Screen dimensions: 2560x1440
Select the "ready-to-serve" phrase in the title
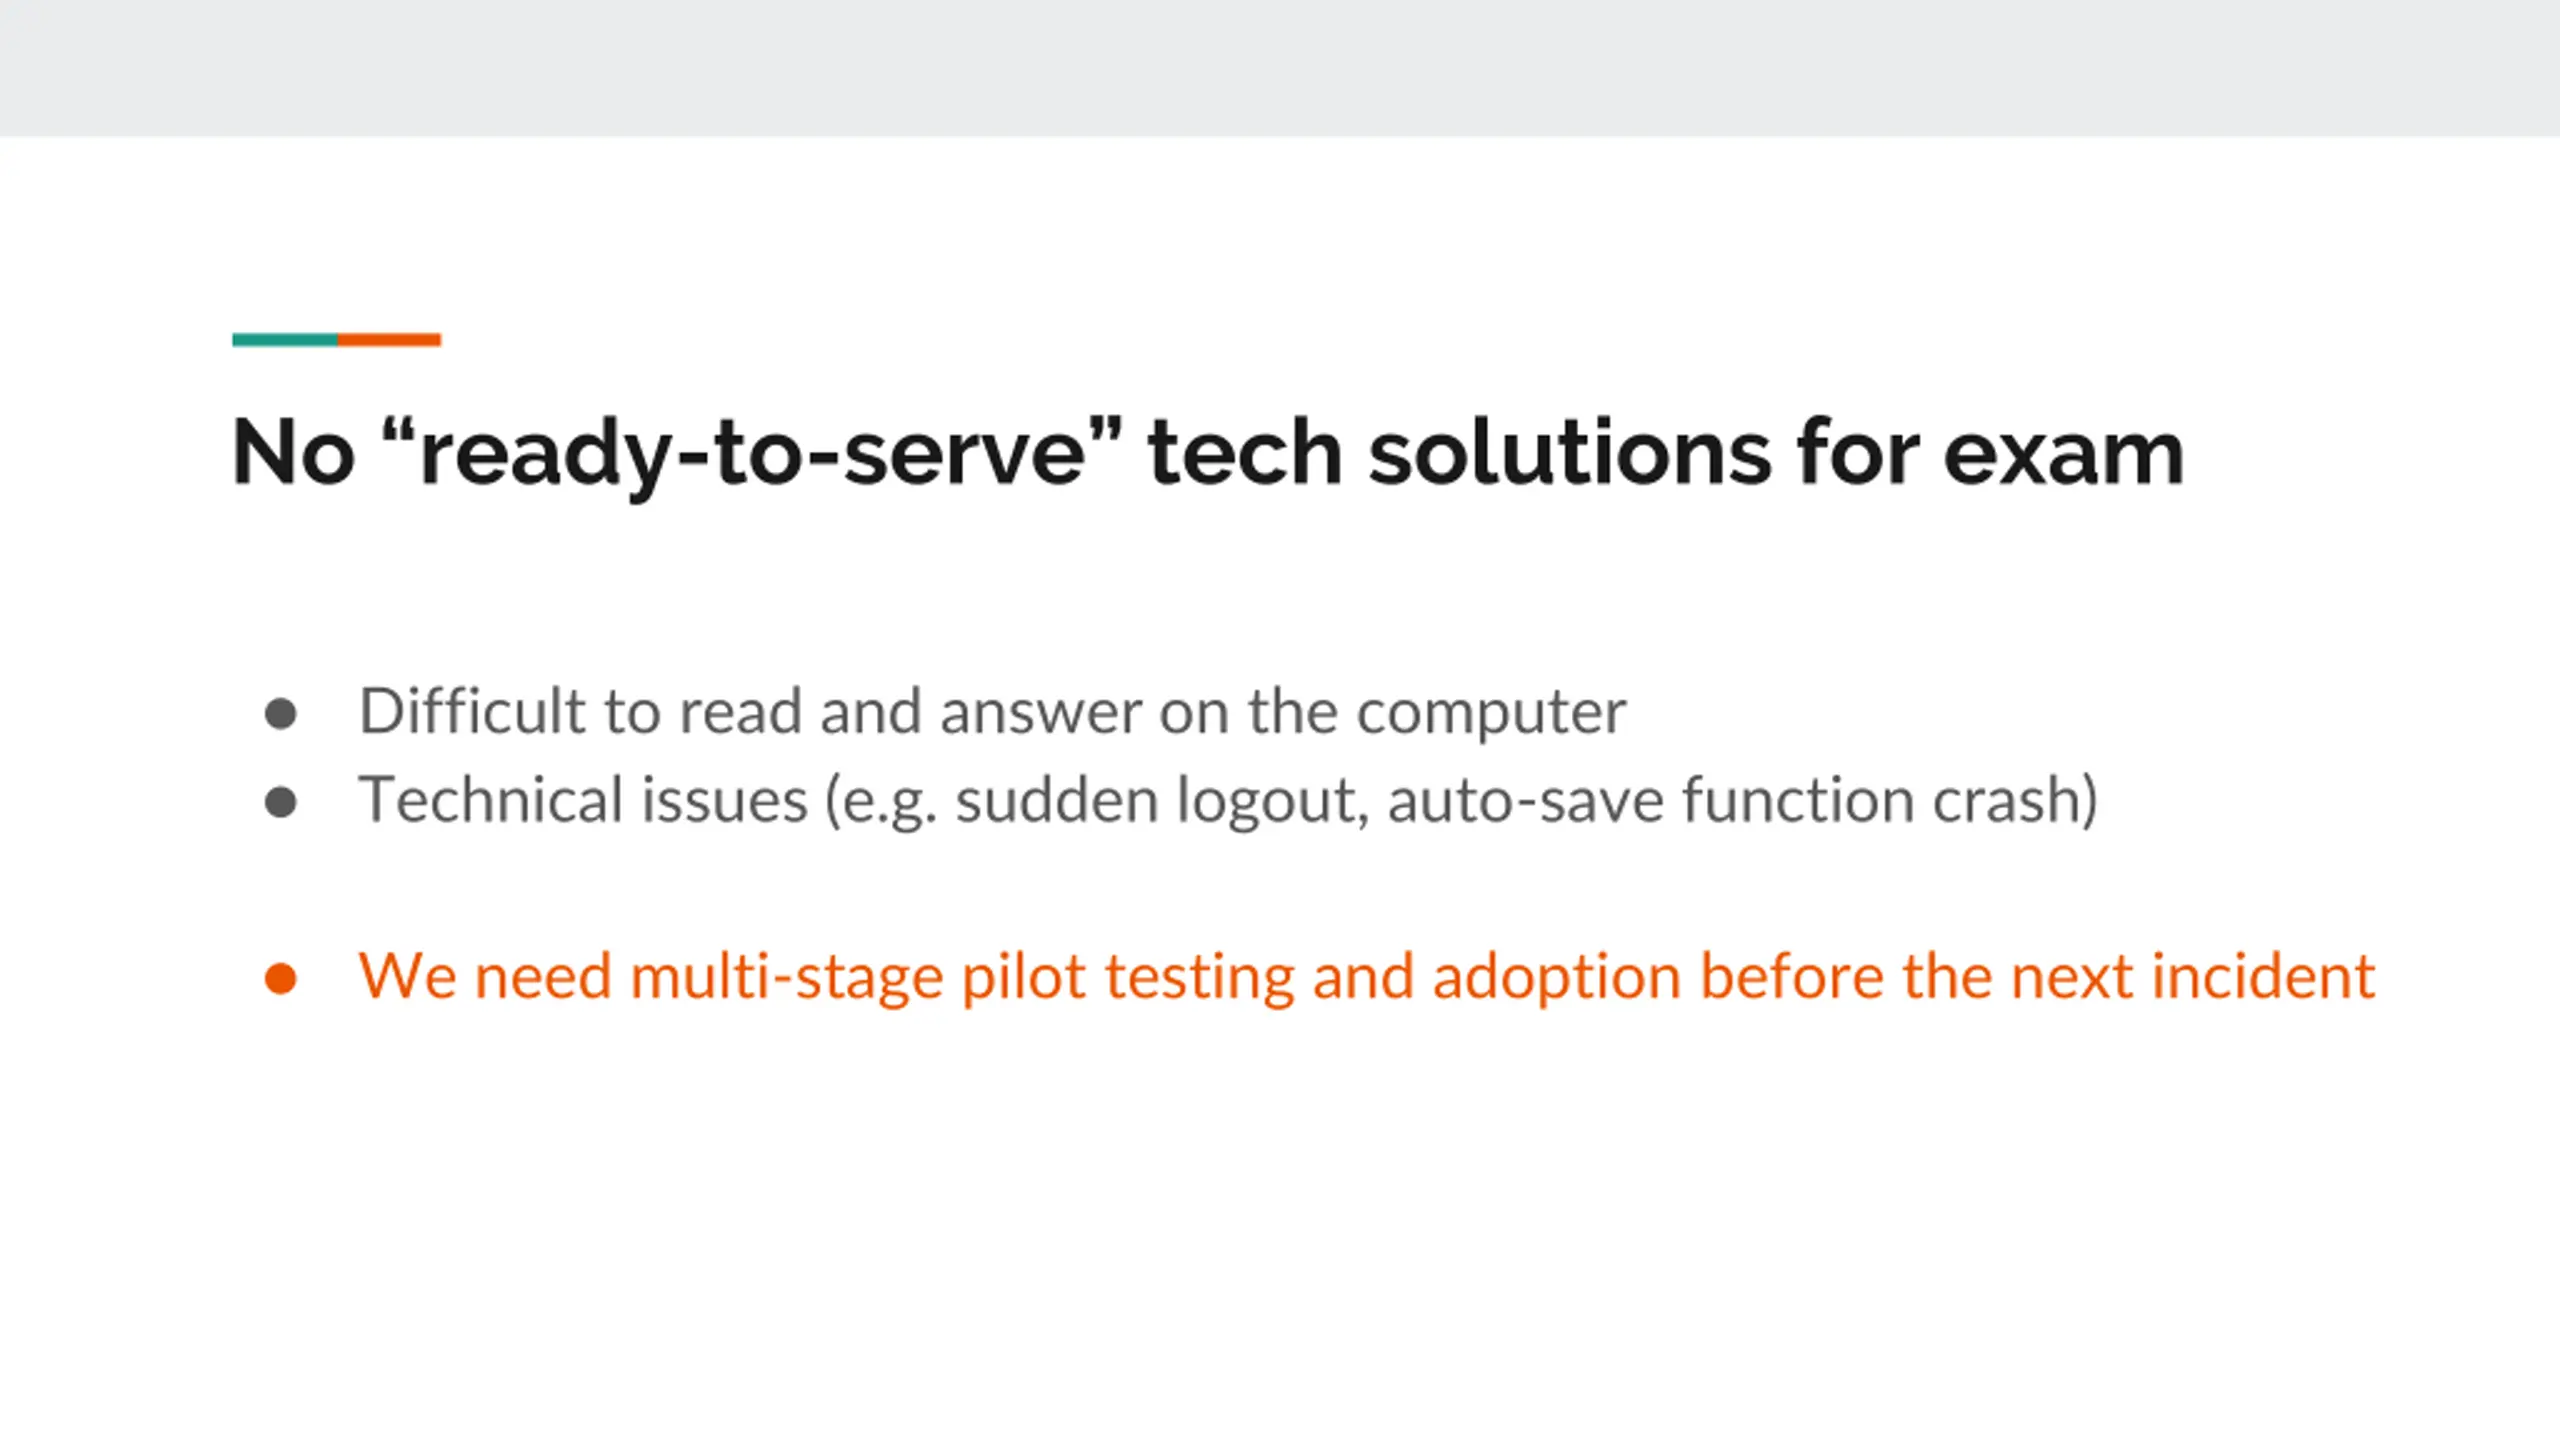pyautogui.click(x=753, y=453)
